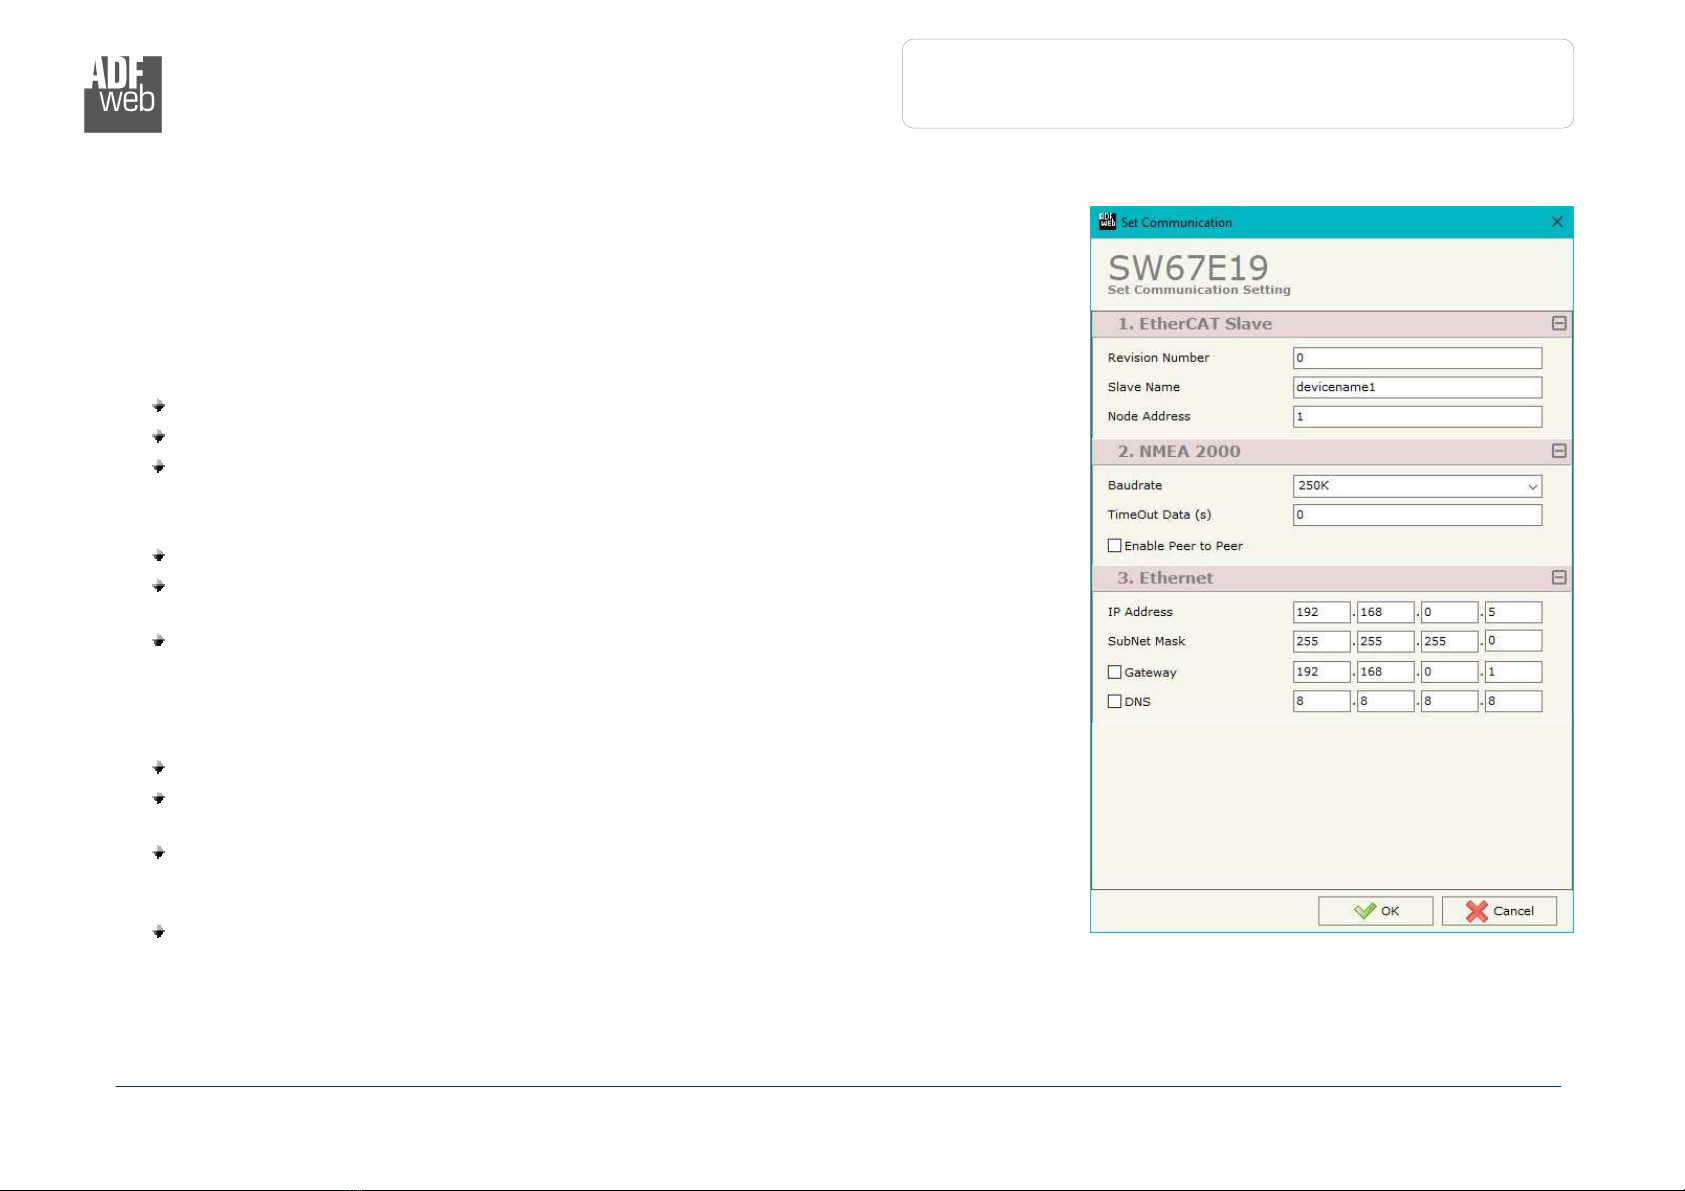Screen dimensions: 1685x1191
Task: Click the Set Communication Setting subtitle
Action: 1199,290
